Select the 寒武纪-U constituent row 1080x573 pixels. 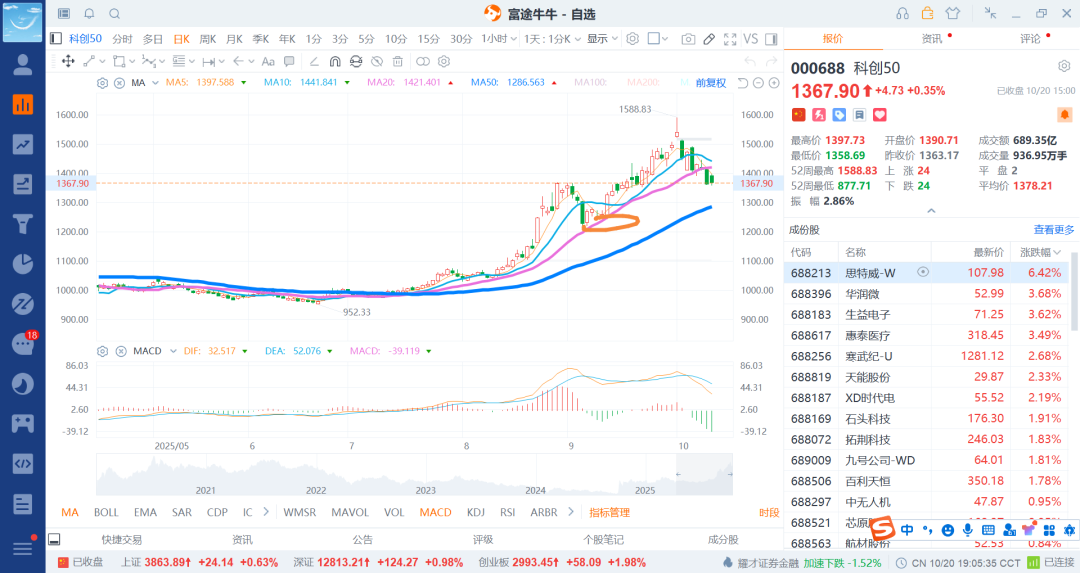click(x=926, y=356)
